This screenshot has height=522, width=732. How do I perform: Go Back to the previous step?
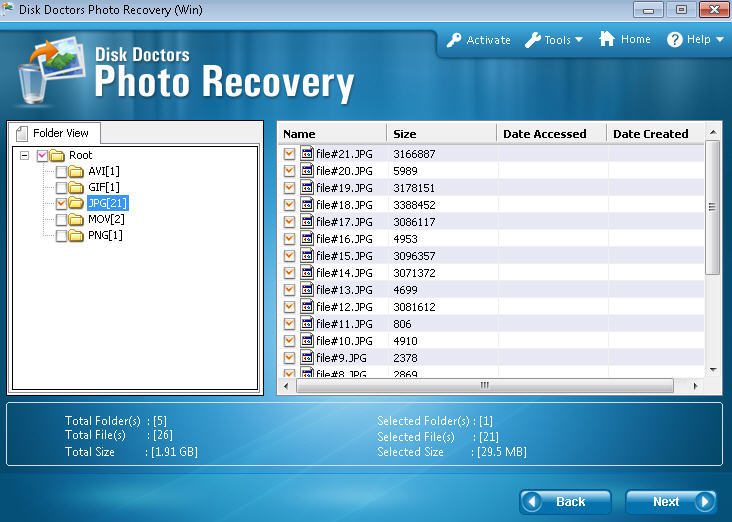pos(565,502)
